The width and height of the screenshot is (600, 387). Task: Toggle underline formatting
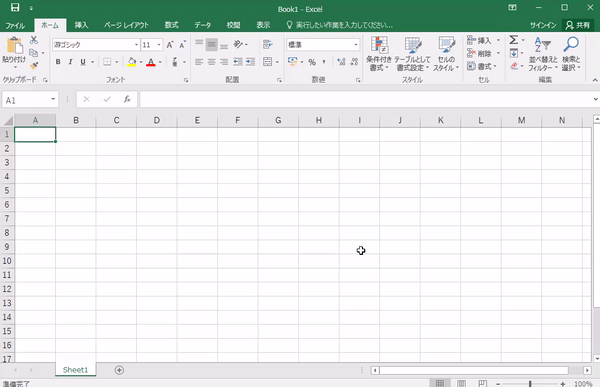83,62
